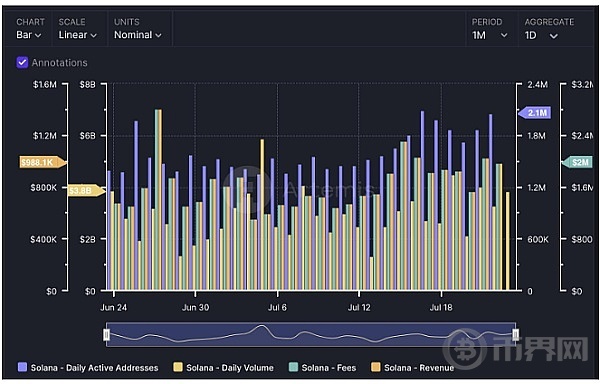The image size is (600, 384).
Task: Click the $2M fees axis marker
Action: pos(577,162)
